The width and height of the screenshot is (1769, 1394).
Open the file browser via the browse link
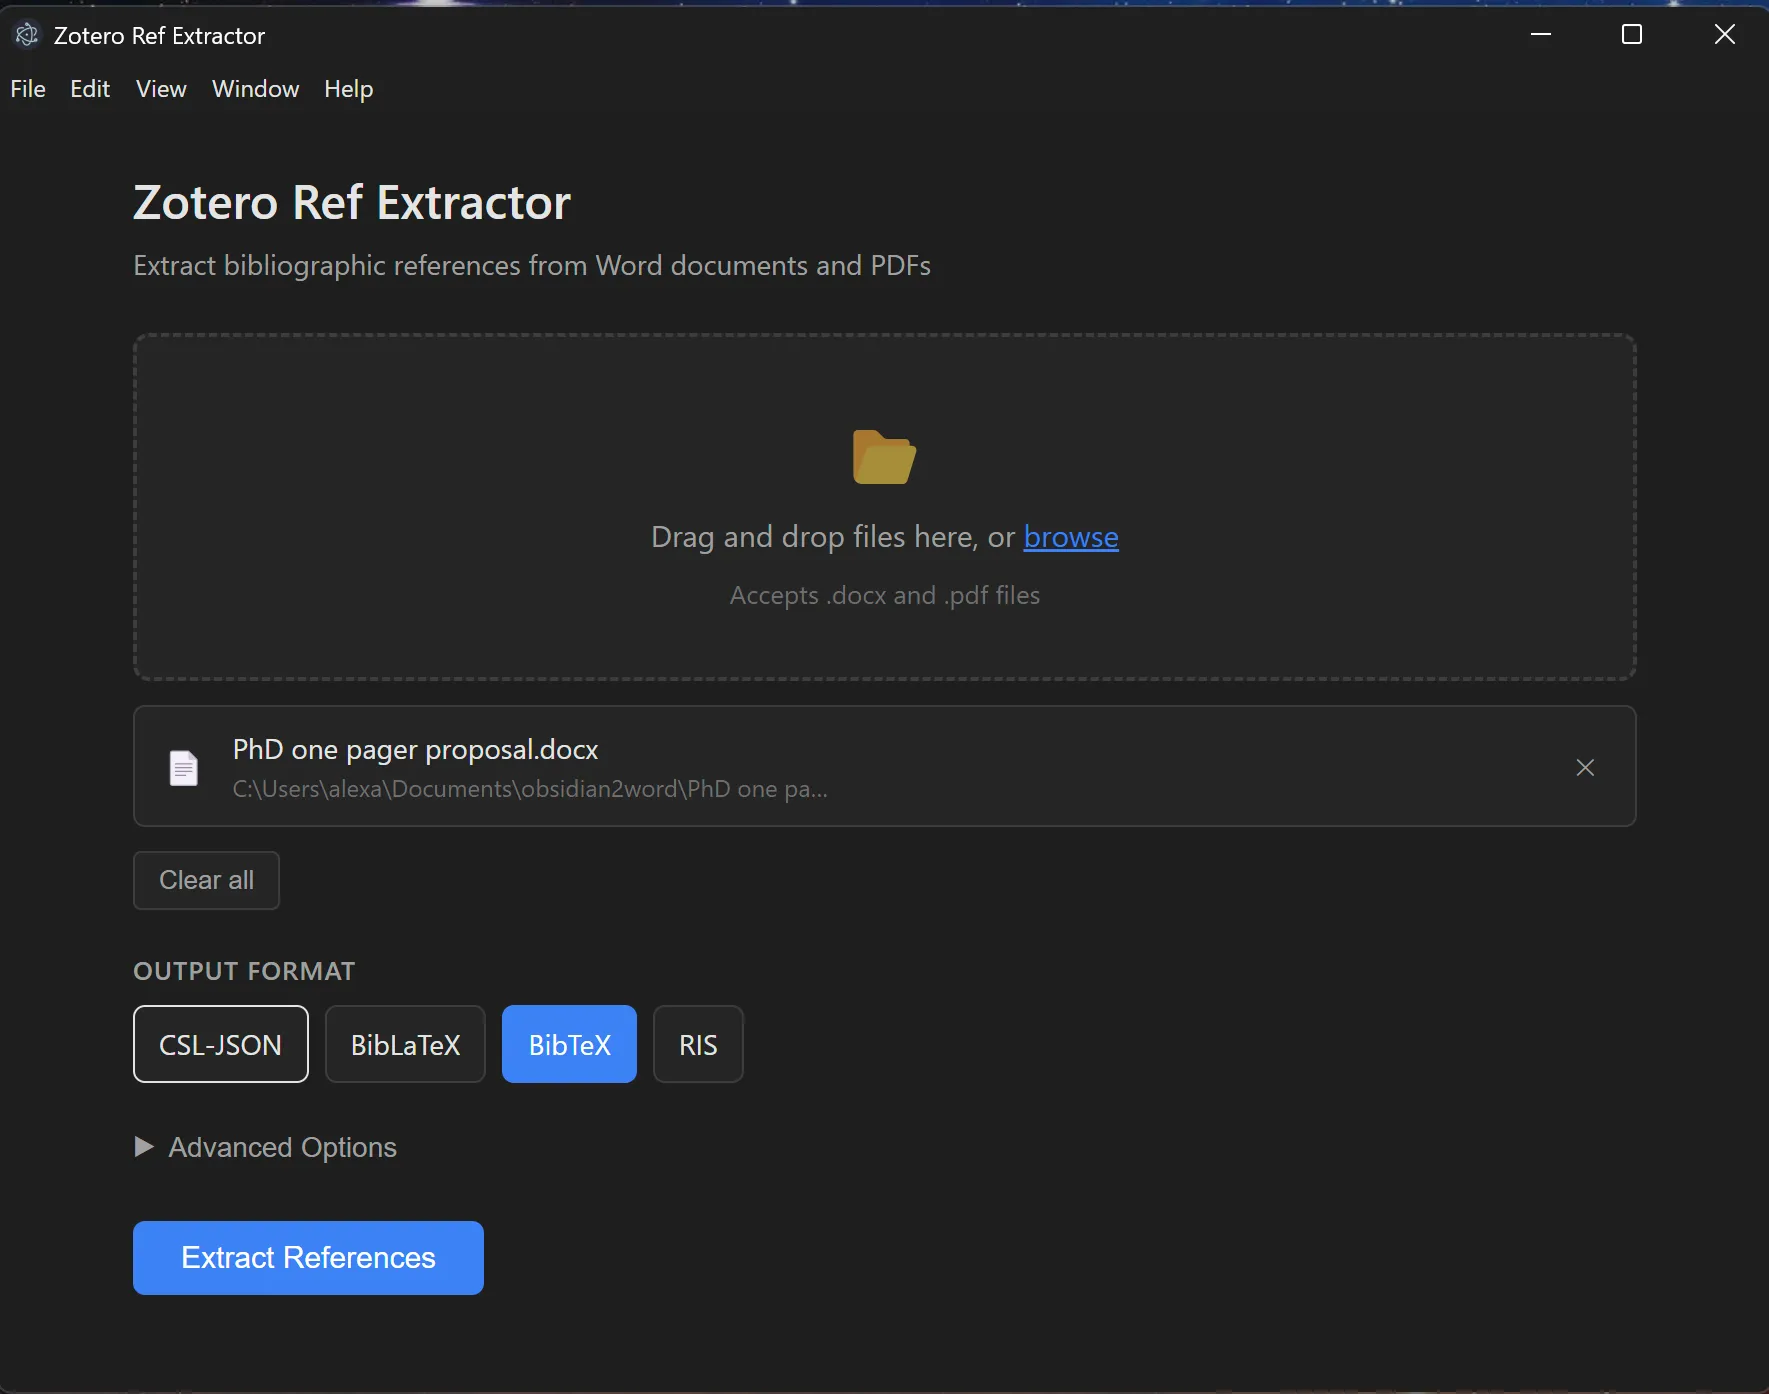point(1071,537)
